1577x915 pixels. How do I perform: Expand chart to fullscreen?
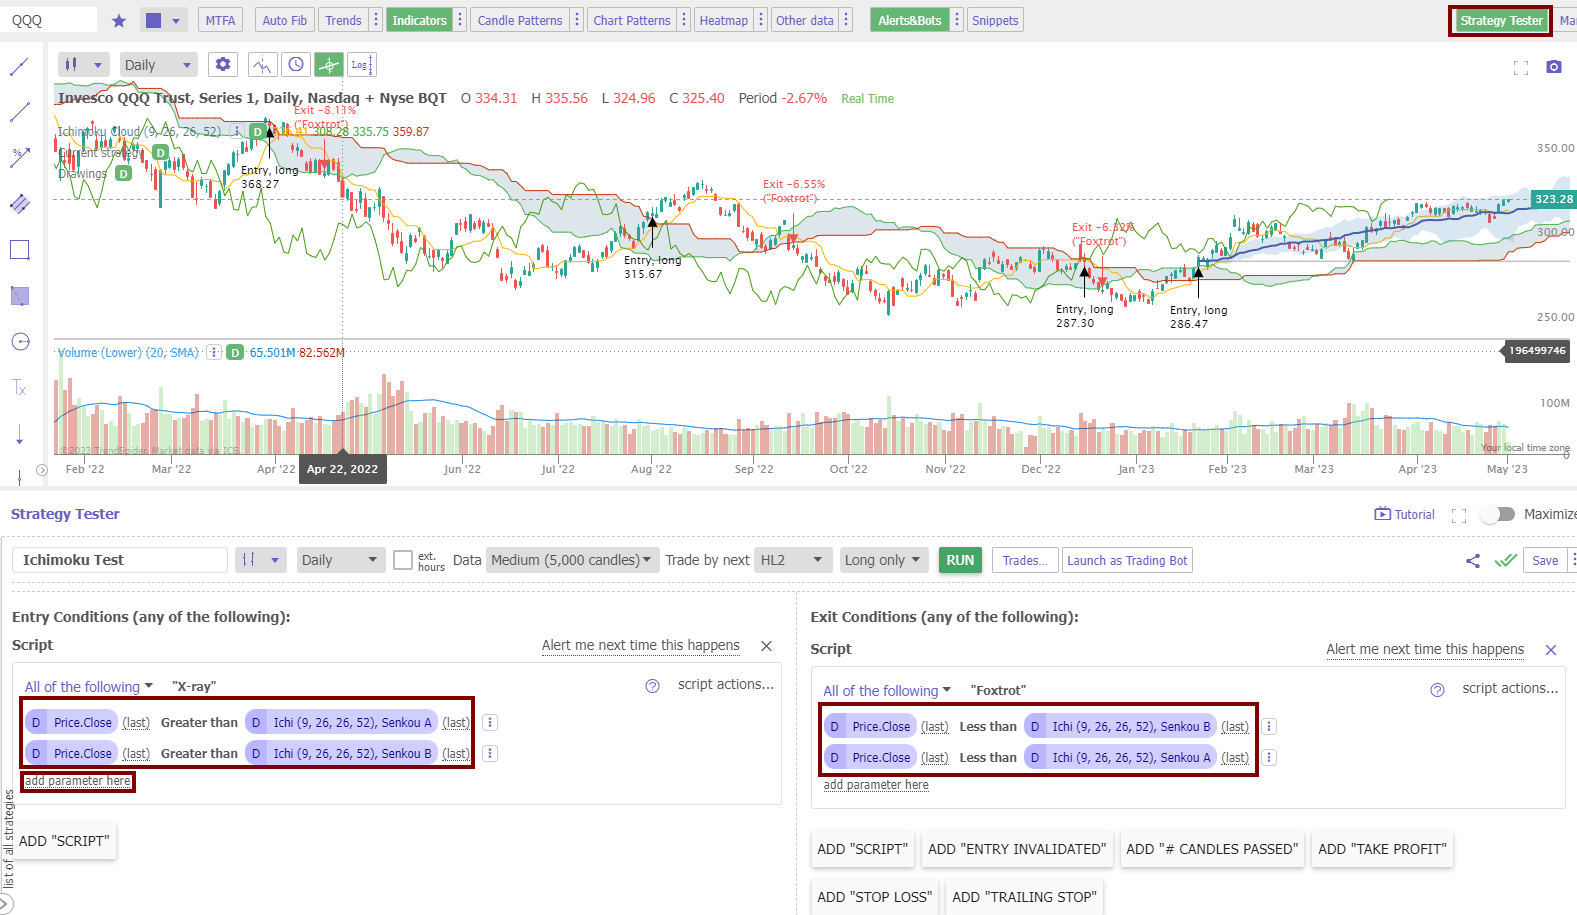click(x=1521, y=67)
